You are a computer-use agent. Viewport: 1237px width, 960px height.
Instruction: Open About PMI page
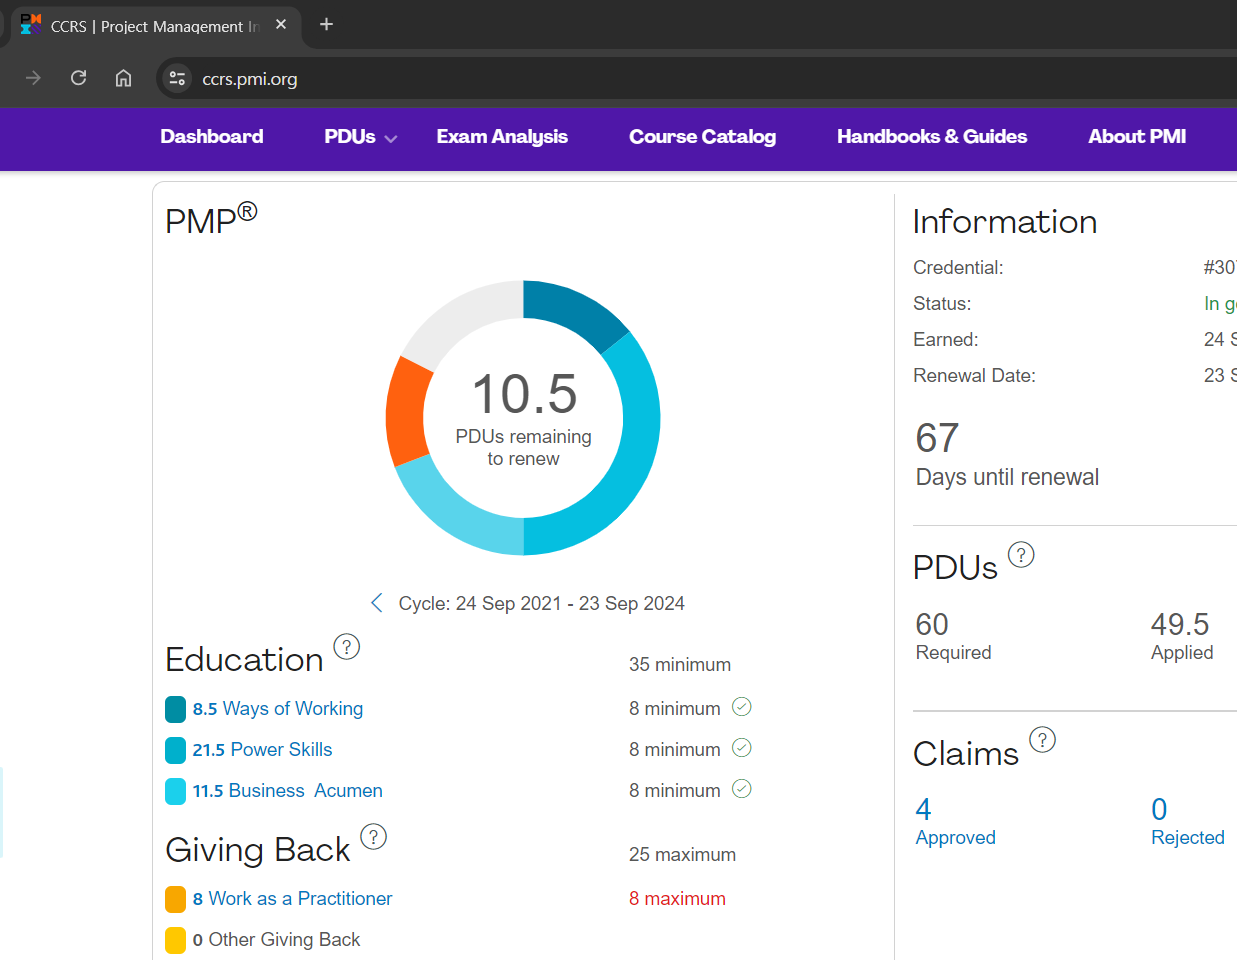click(1137, 137)
